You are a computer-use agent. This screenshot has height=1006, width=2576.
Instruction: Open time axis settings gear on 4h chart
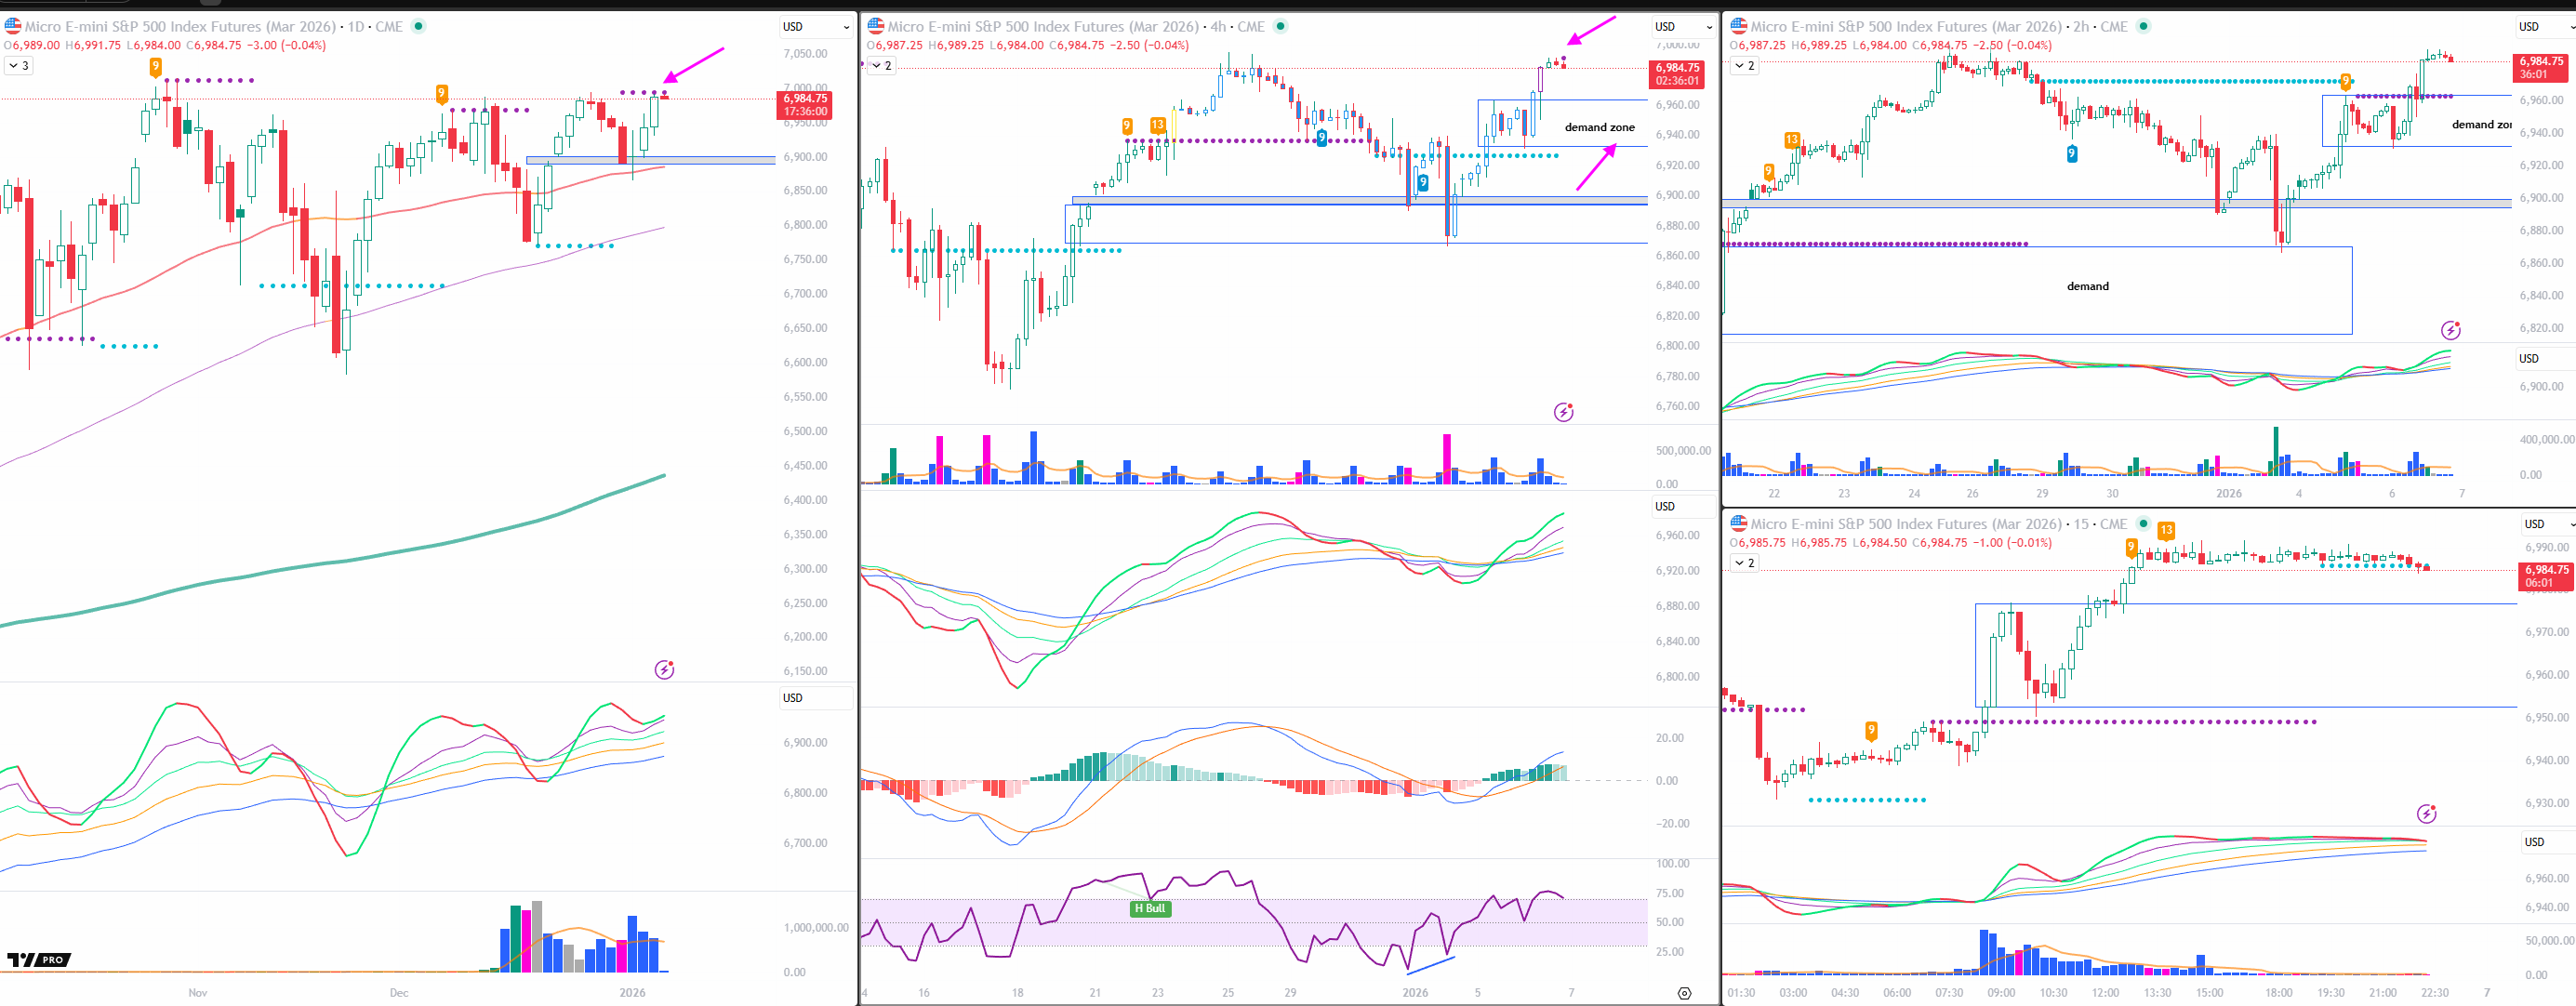pyautogui.click(x=1684, y=993)
